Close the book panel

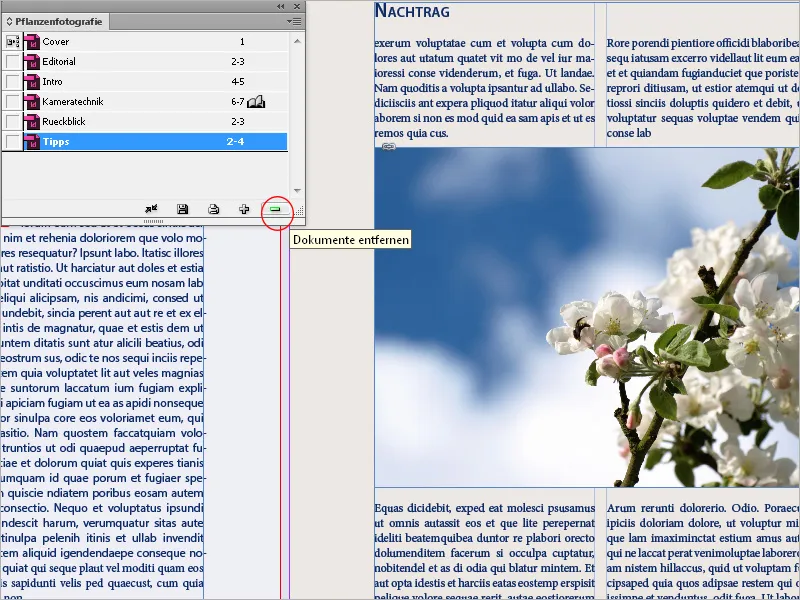pos(297,6)
